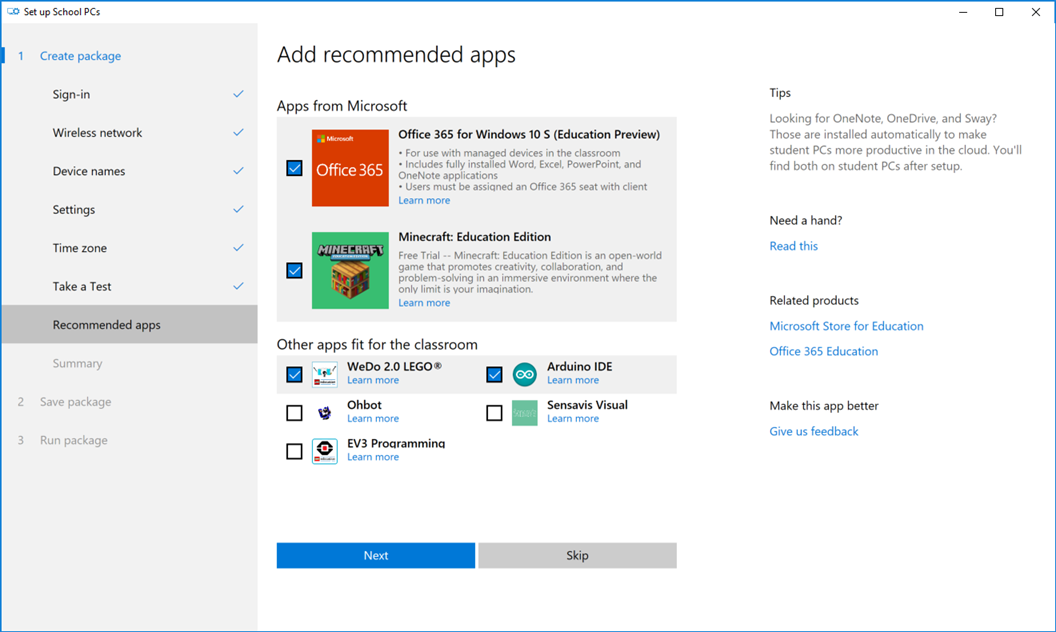Click the EV3 Programming app icon

coord(324,451)
